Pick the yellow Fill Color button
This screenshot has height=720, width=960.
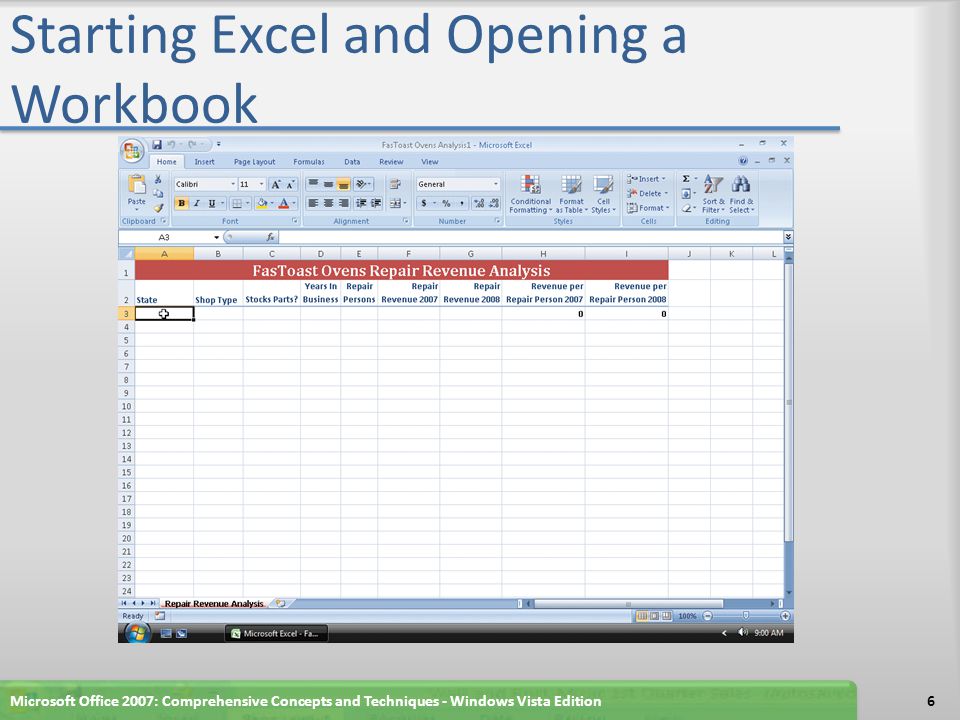pos(261,203)
